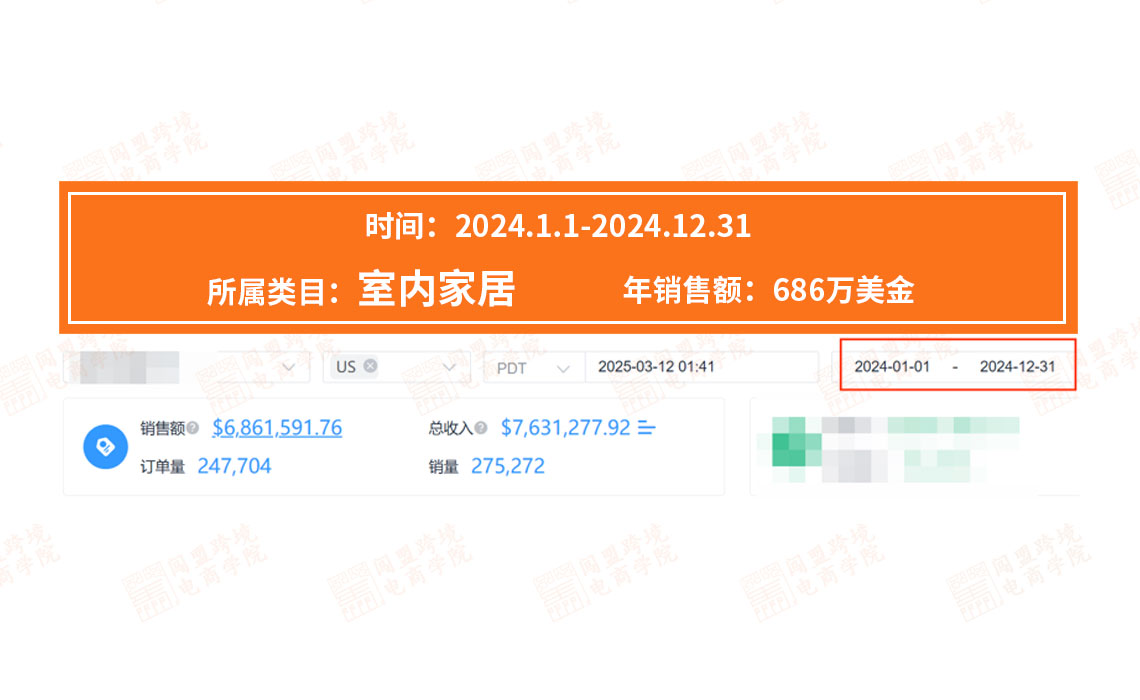Click the help icon beside 总收入

click(x=481, y=428)
